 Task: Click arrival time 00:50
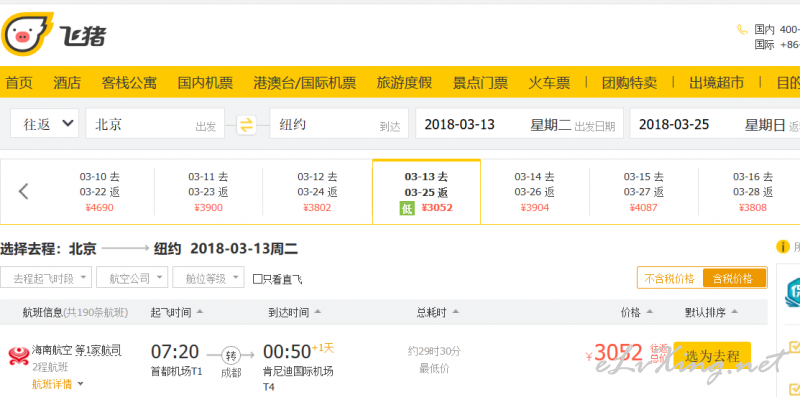point(287,352)
